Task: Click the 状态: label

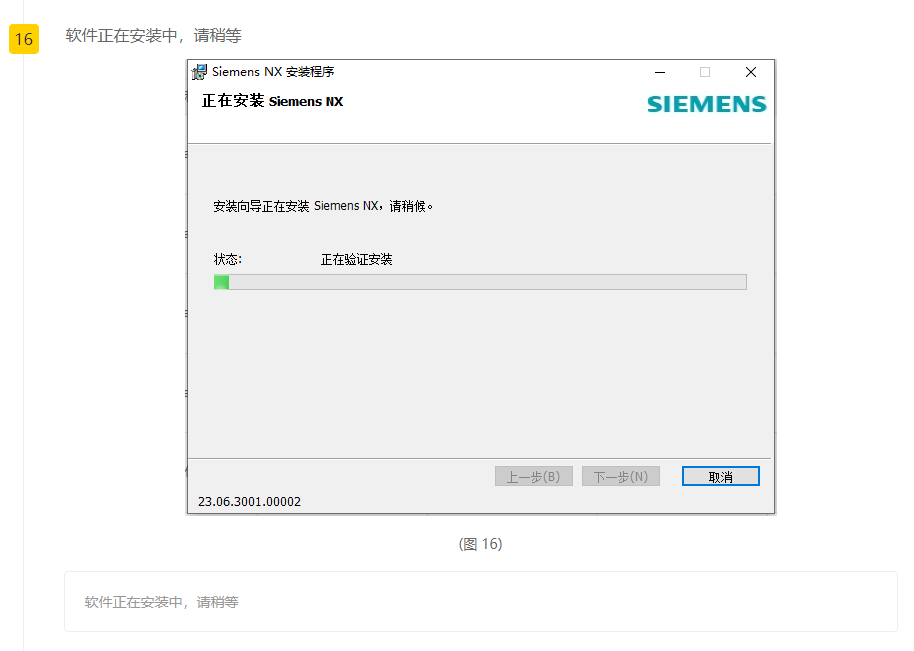Action: click(227, 259)
